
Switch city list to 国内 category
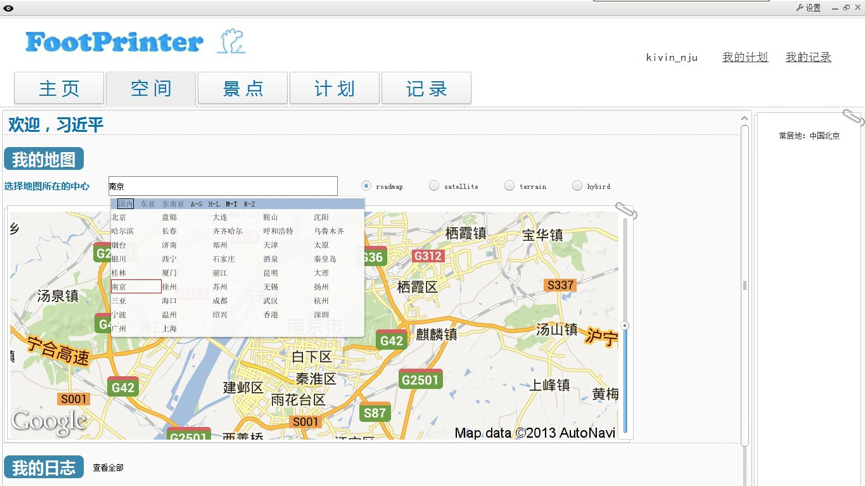125,204
